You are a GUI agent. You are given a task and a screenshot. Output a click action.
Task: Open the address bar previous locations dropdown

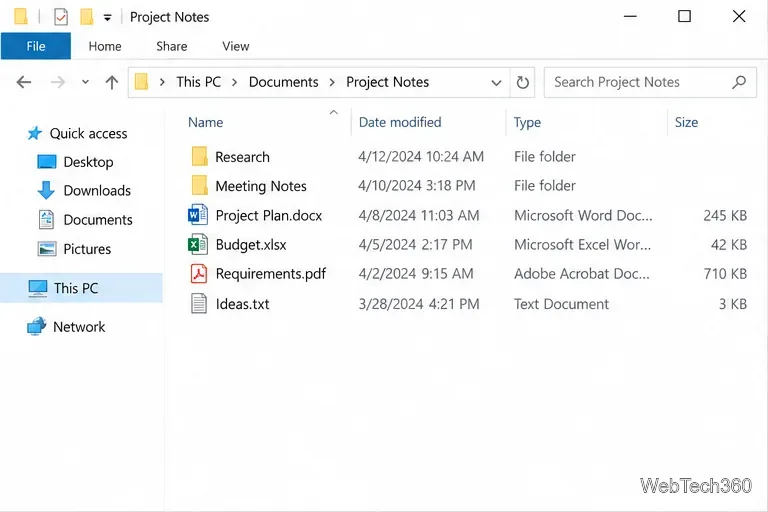[x=496, y=82]
